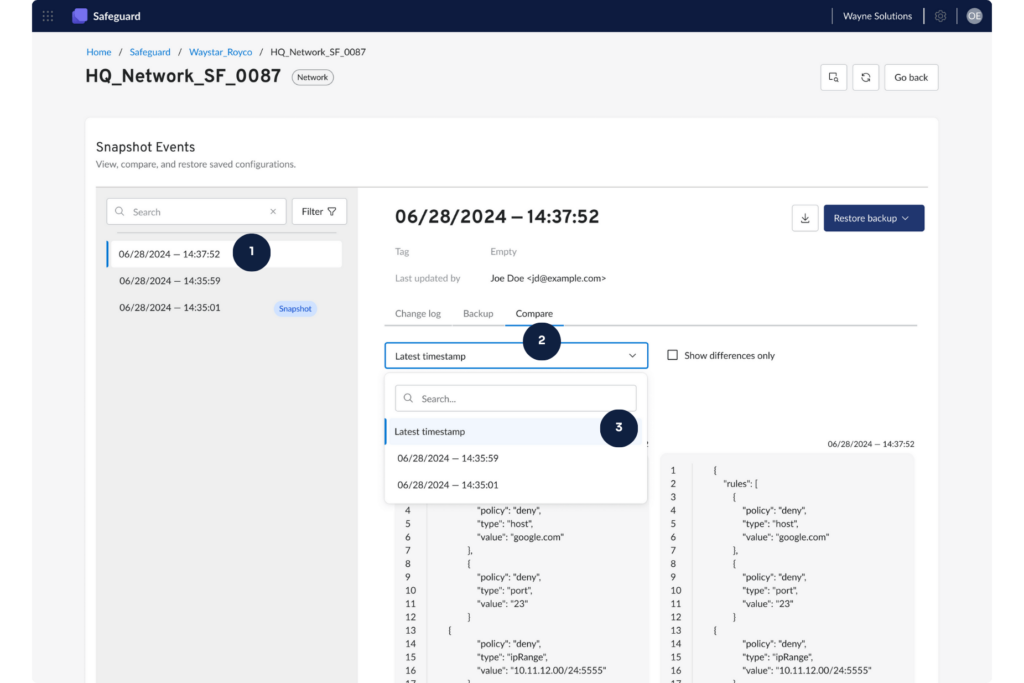The width and height of the screenshot is (1024, 683).
Task: Open the settings gear in top bar
Action: pyautogui.click(x=938, y=15)
